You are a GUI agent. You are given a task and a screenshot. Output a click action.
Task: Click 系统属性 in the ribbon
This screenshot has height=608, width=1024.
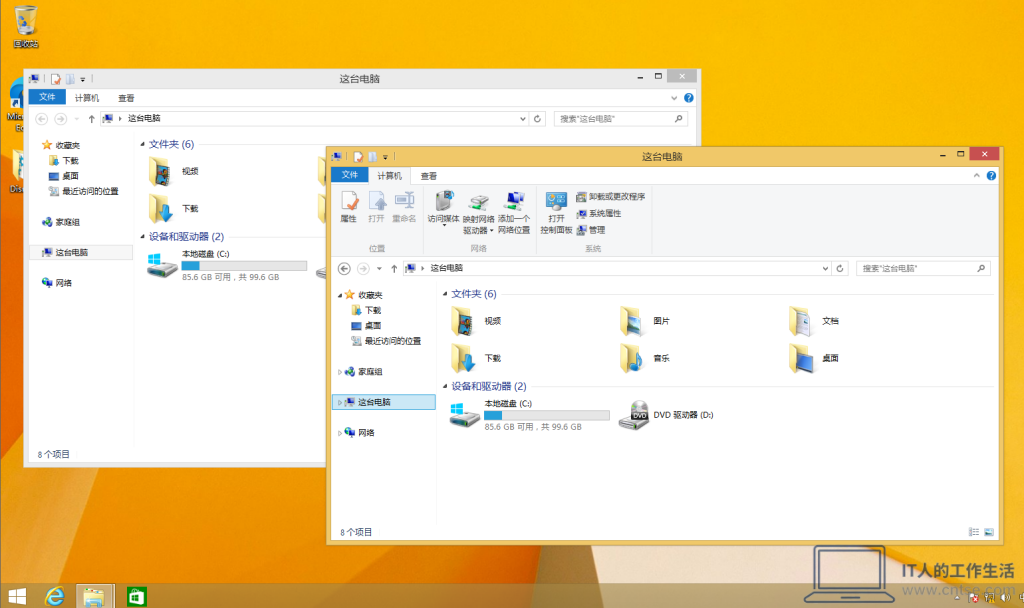[x=599, y=214]
